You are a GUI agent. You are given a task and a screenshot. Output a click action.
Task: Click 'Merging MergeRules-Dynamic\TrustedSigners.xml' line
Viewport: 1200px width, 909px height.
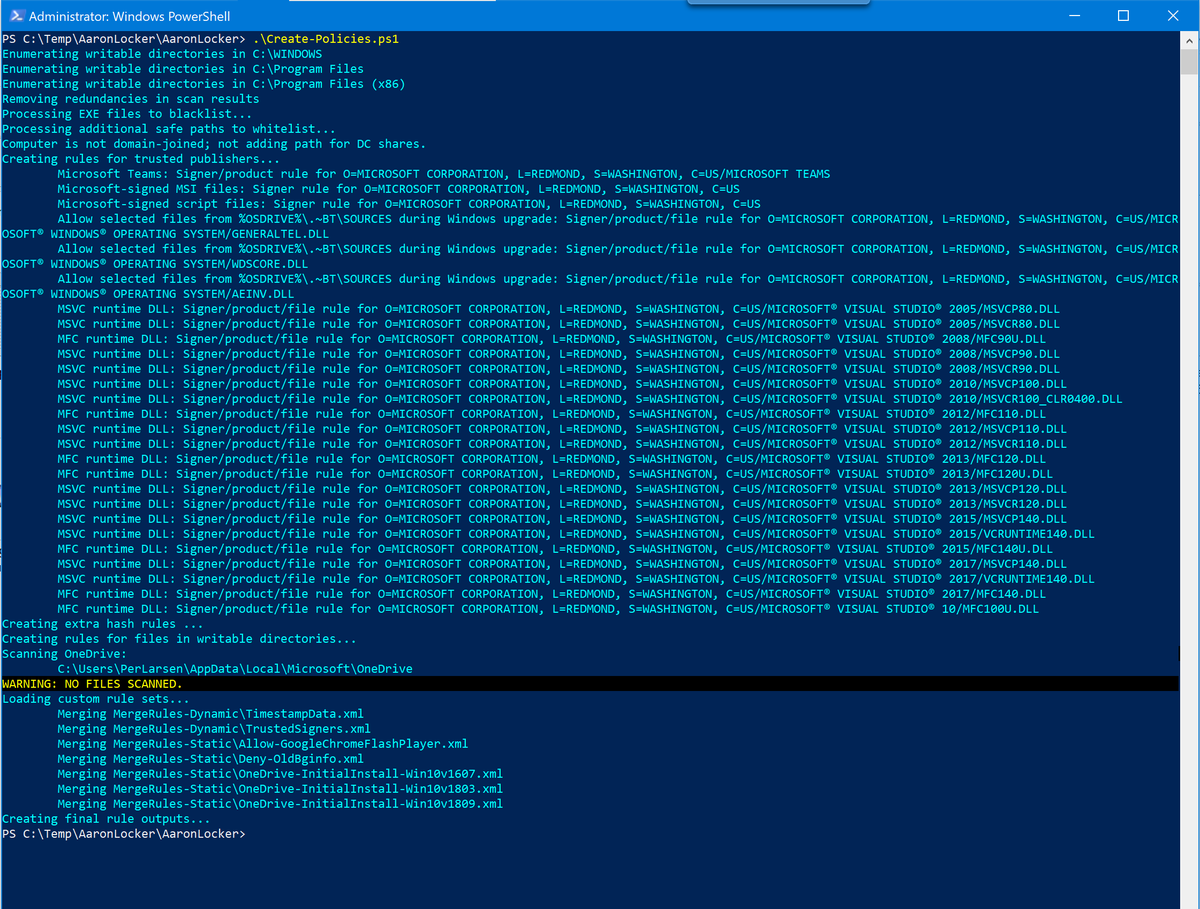(x=214, y=729)
